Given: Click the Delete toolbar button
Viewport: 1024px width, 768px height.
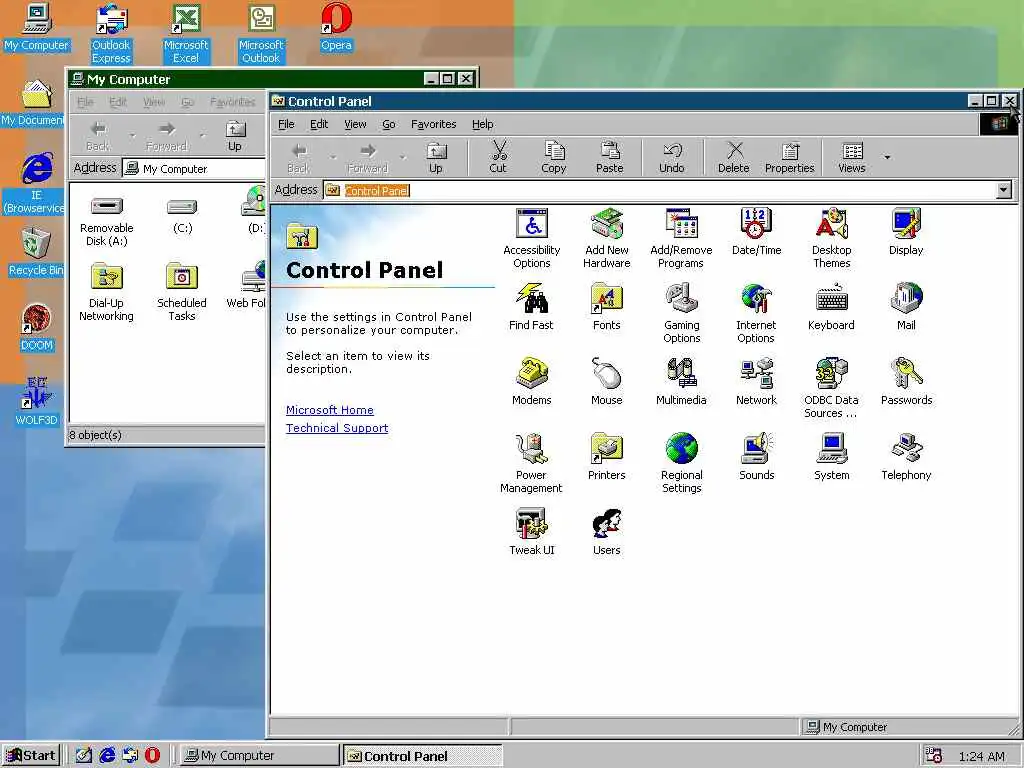Looking at the screenshot, I should click(x=734, y=158).
